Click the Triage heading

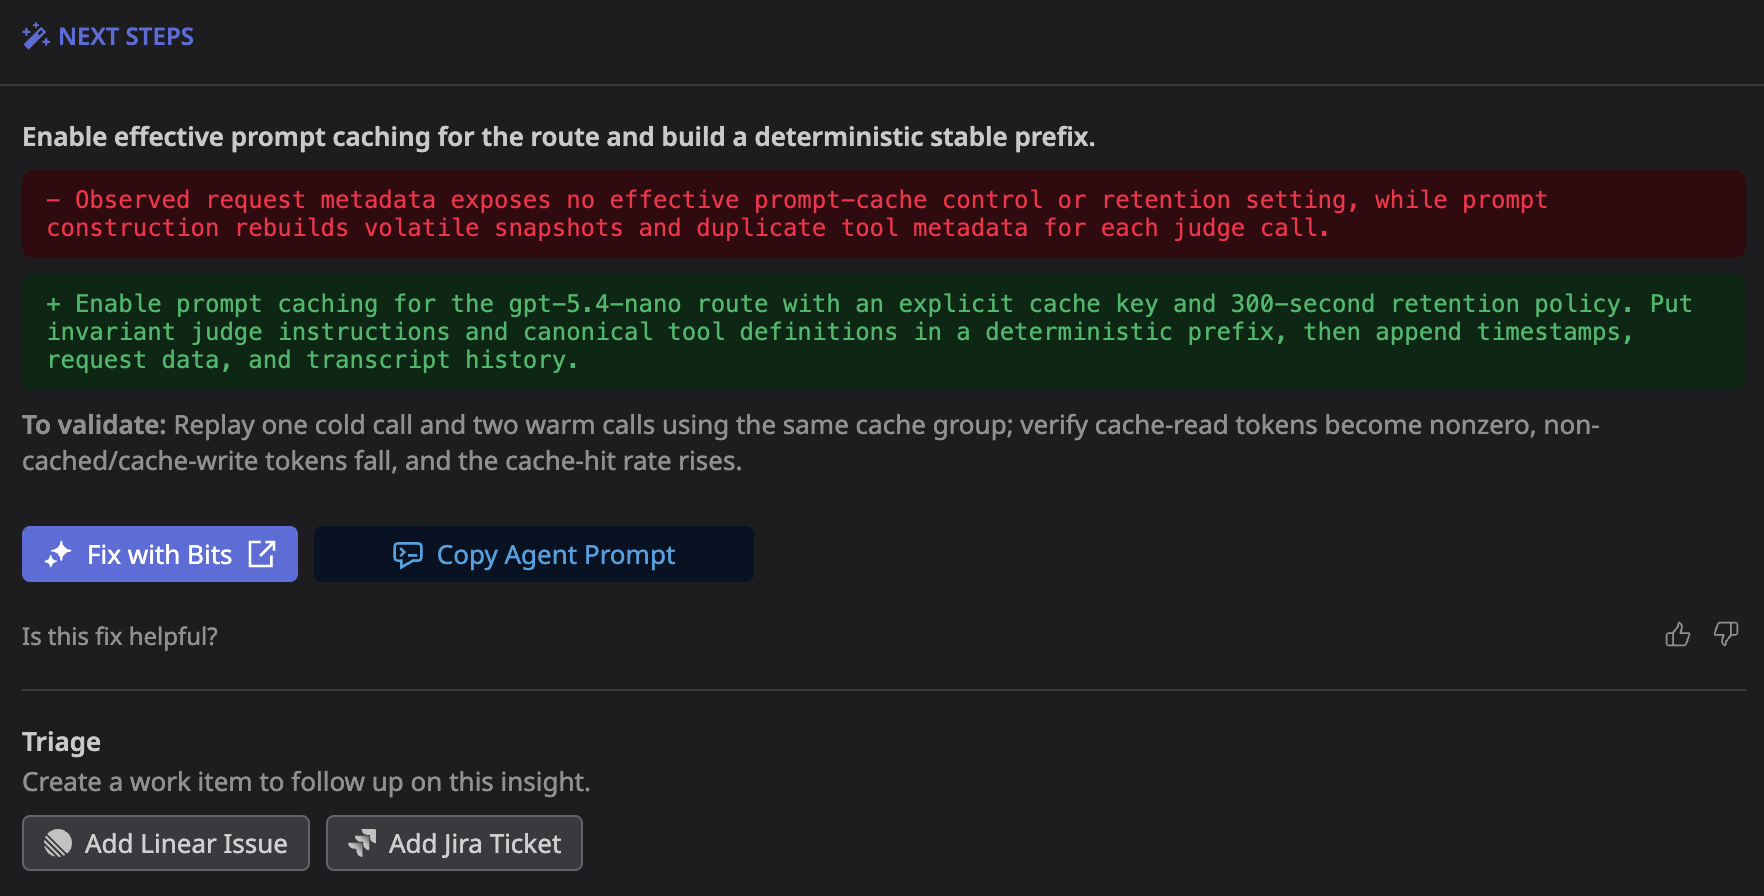(61, 742)
